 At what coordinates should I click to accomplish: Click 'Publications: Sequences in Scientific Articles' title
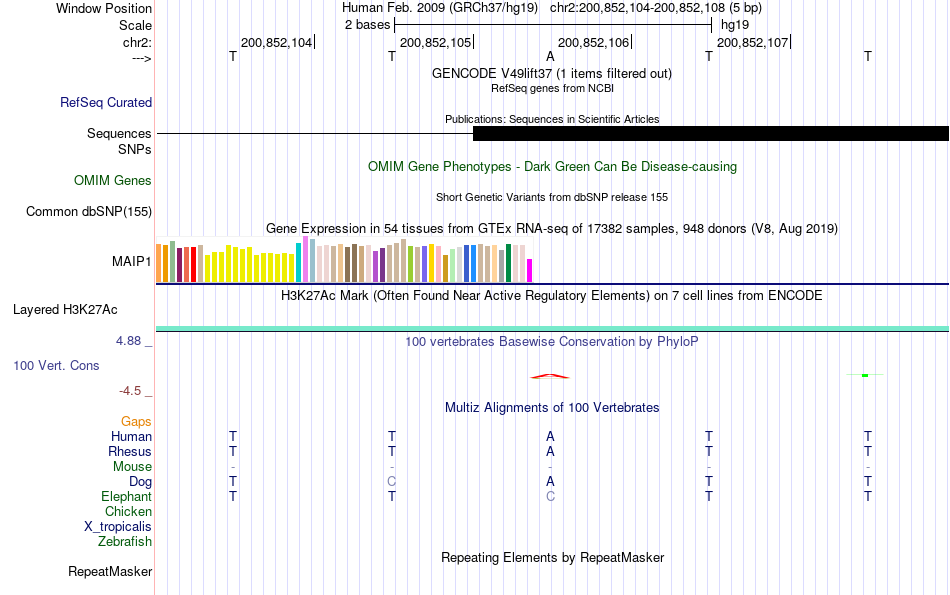[552, 119]
